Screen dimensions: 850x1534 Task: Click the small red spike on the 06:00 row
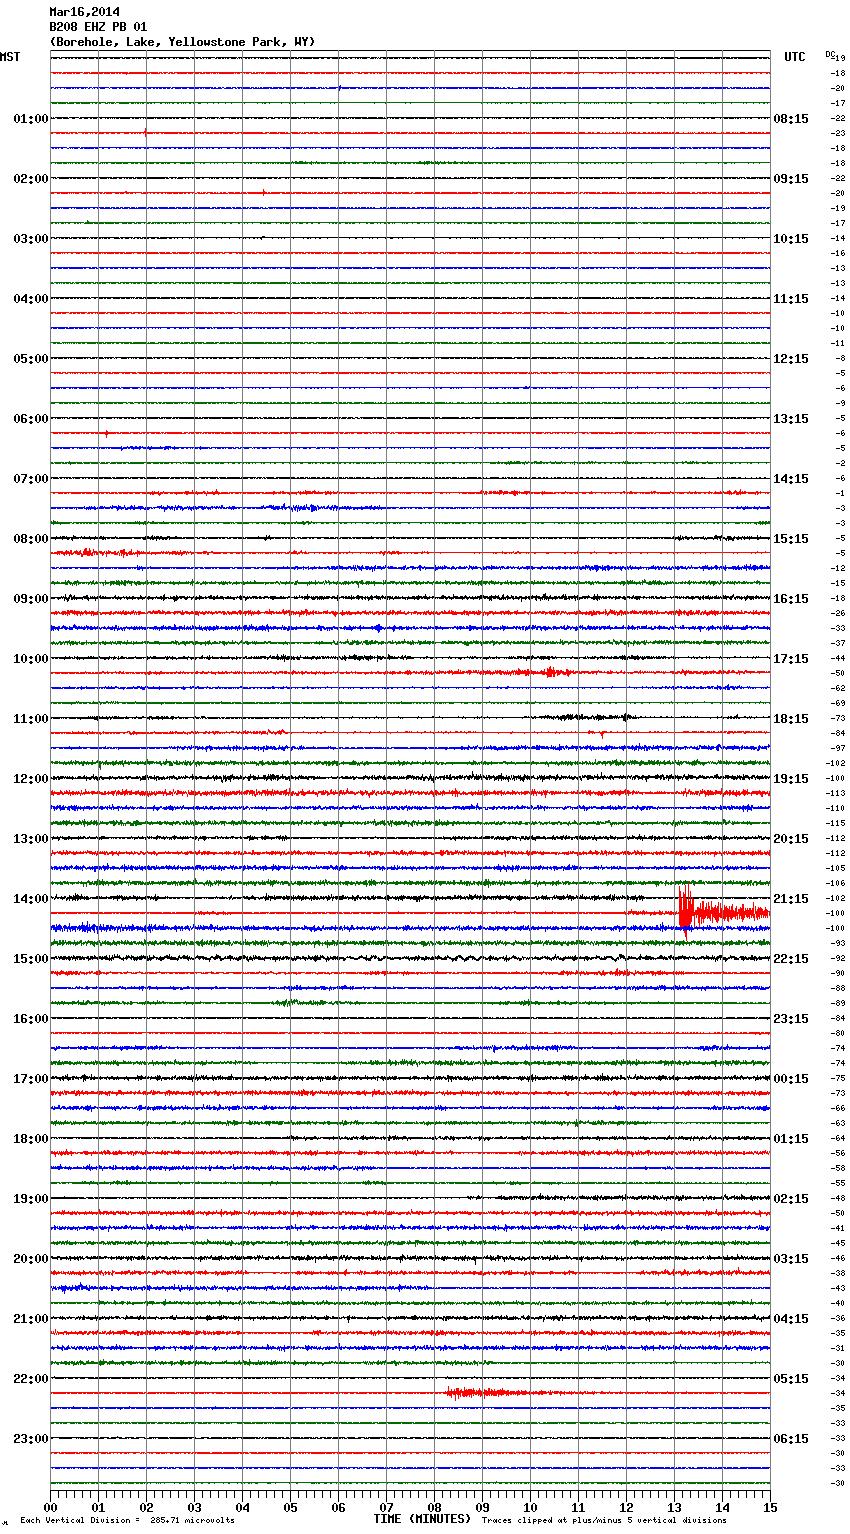106,433
